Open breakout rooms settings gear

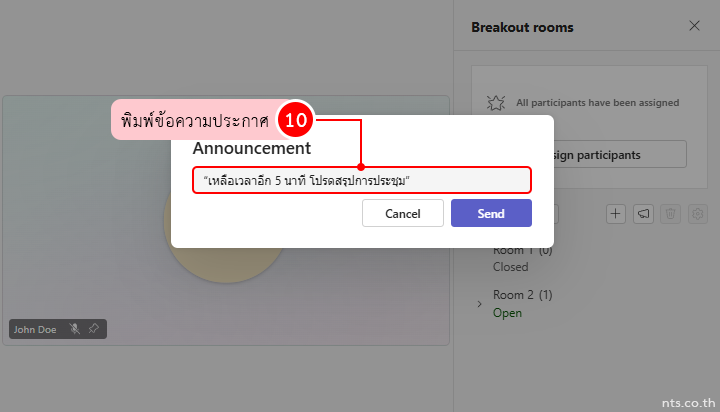(698, 213)
